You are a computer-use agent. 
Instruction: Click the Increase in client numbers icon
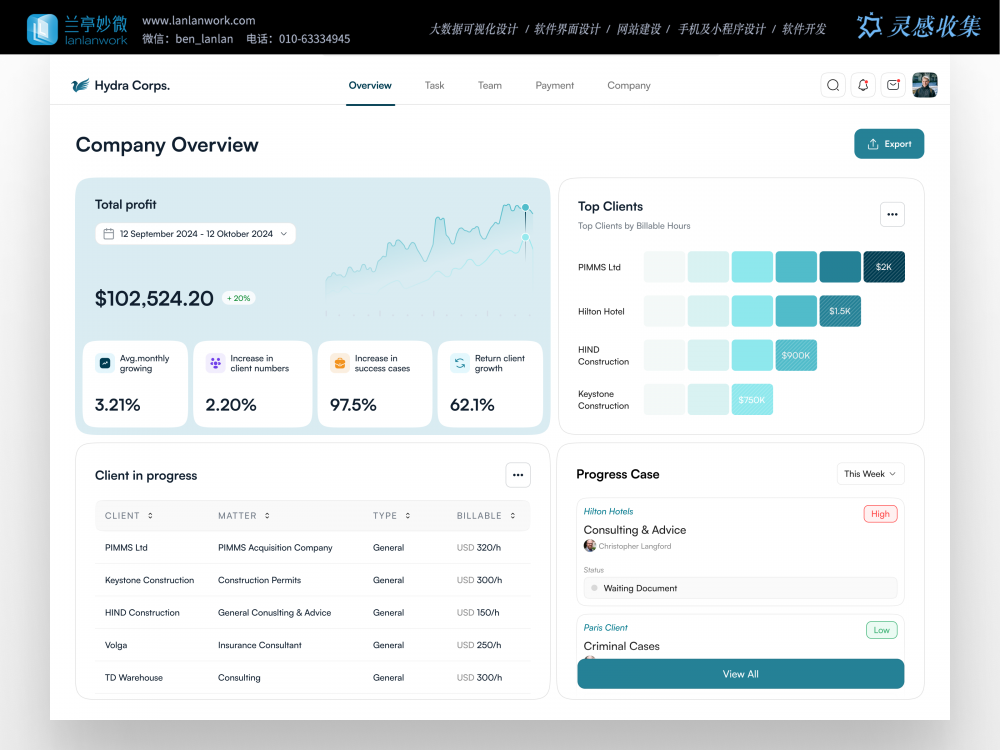[215, 363]
